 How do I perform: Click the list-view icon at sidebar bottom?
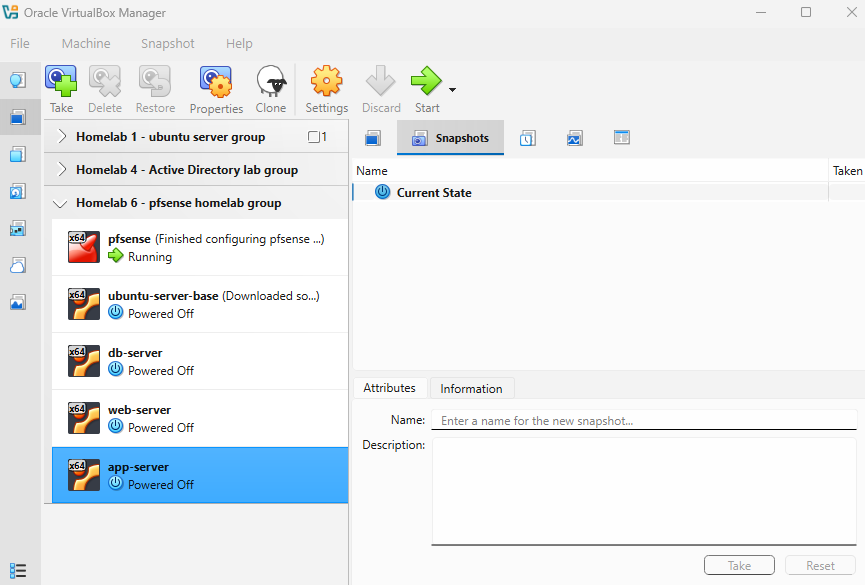(x=18, y=570)
